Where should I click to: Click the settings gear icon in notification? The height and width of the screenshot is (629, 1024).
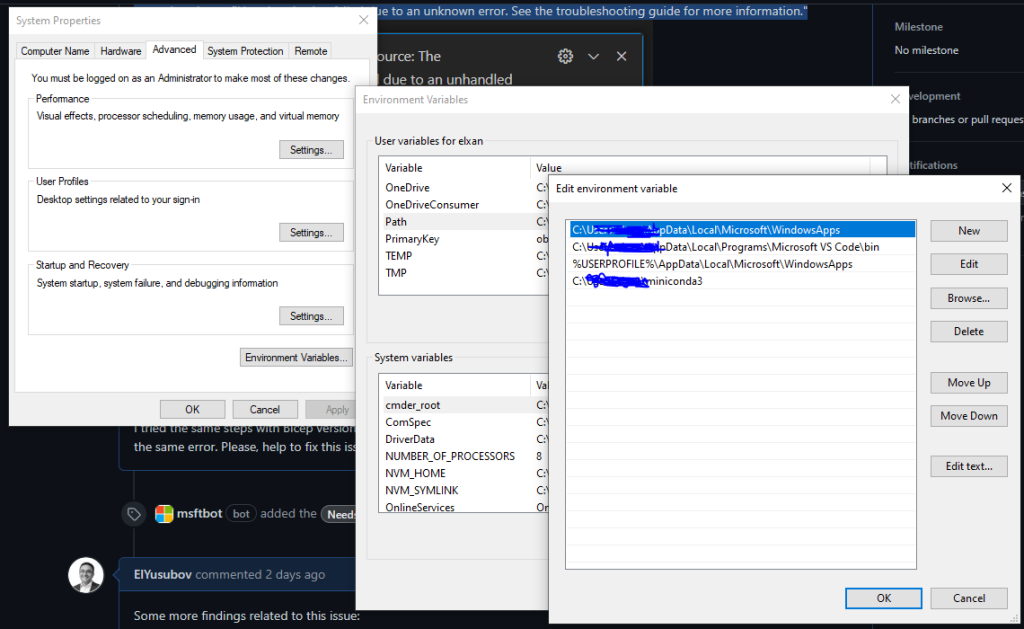(x=565, y=57)
